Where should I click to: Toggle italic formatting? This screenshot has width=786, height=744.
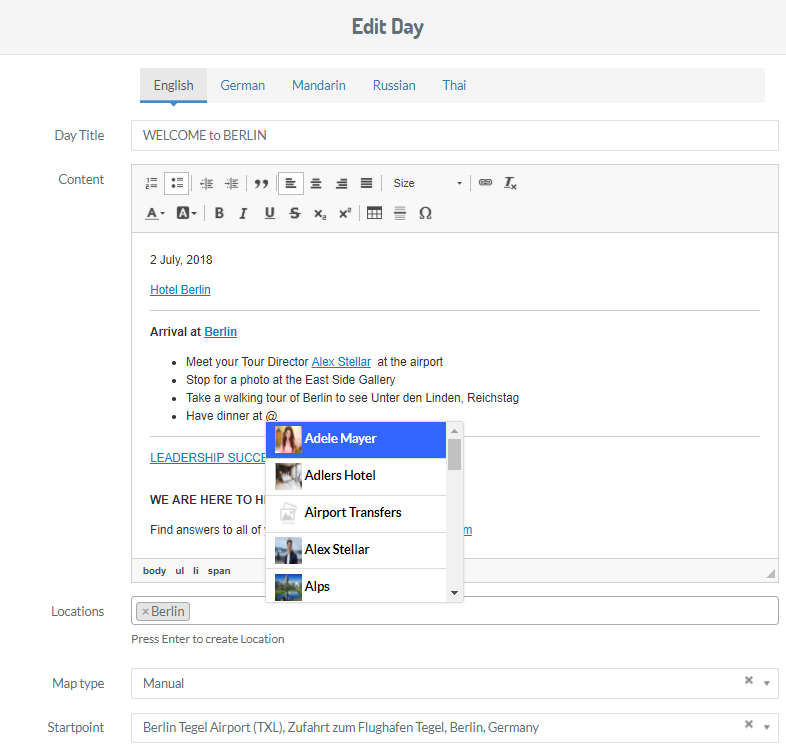pyautogui.click(x=244, y=214)
